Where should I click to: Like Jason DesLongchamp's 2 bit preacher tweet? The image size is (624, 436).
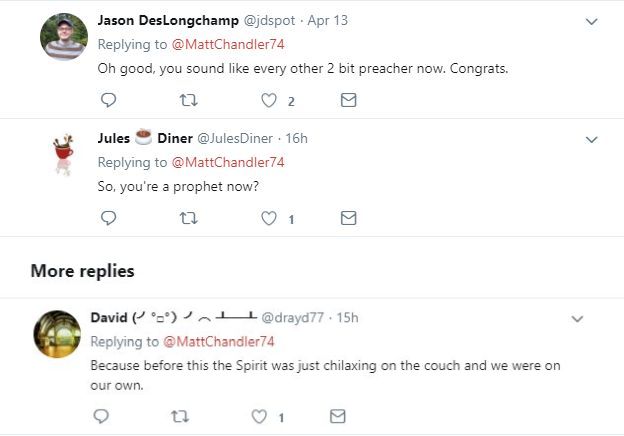click(x=268, y=100)
